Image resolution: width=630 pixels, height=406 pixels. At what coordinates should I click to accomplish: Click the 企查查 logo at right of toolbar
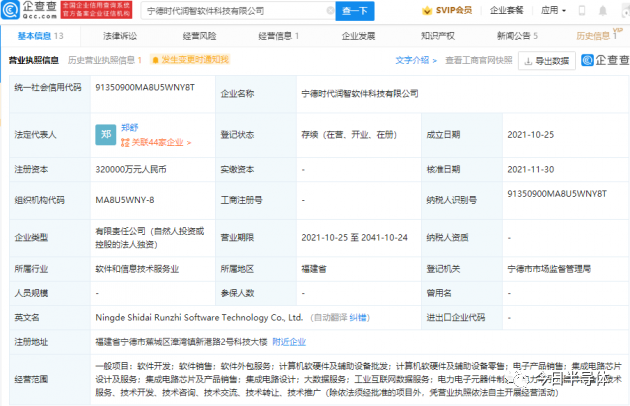click(605, 60)
